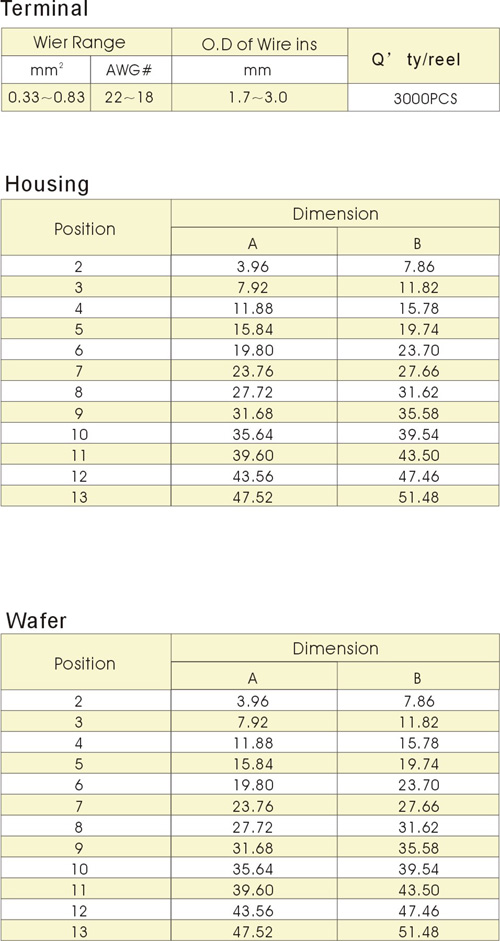The width and height of the screenshot is (500, 941).
Task: Click Housing Dimension header
Action: click(335, 214)
